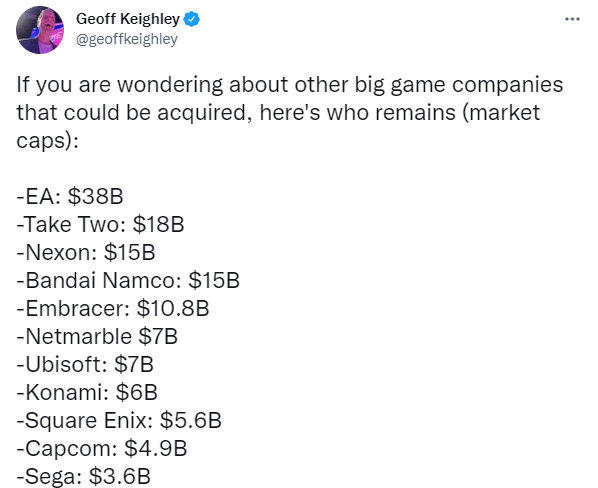Open Geoff Keighley's profile picture

click(40, 30)
